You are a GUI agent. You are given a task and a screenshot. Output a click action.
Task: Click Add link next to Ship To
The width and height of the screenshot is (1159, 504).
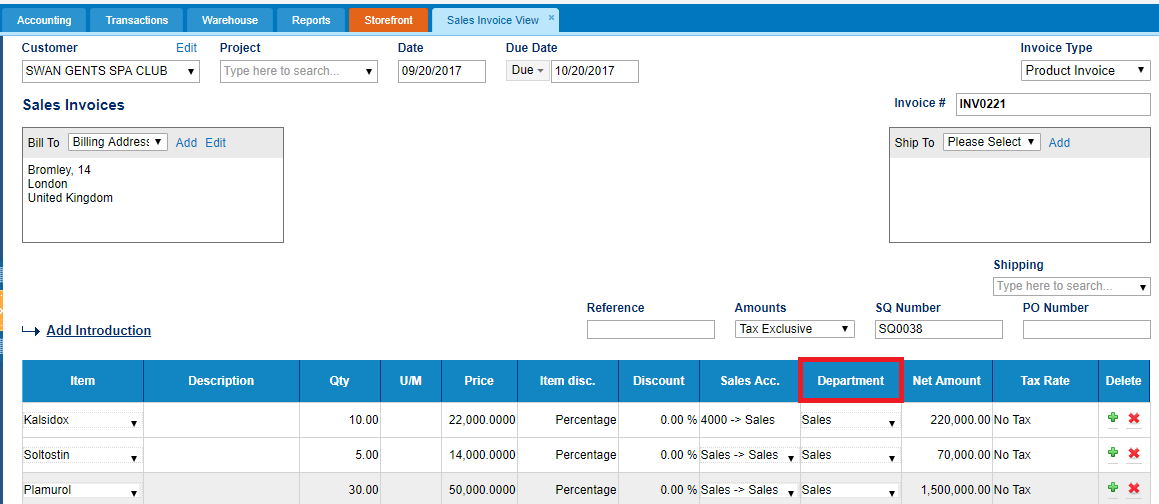[1059, 143]
